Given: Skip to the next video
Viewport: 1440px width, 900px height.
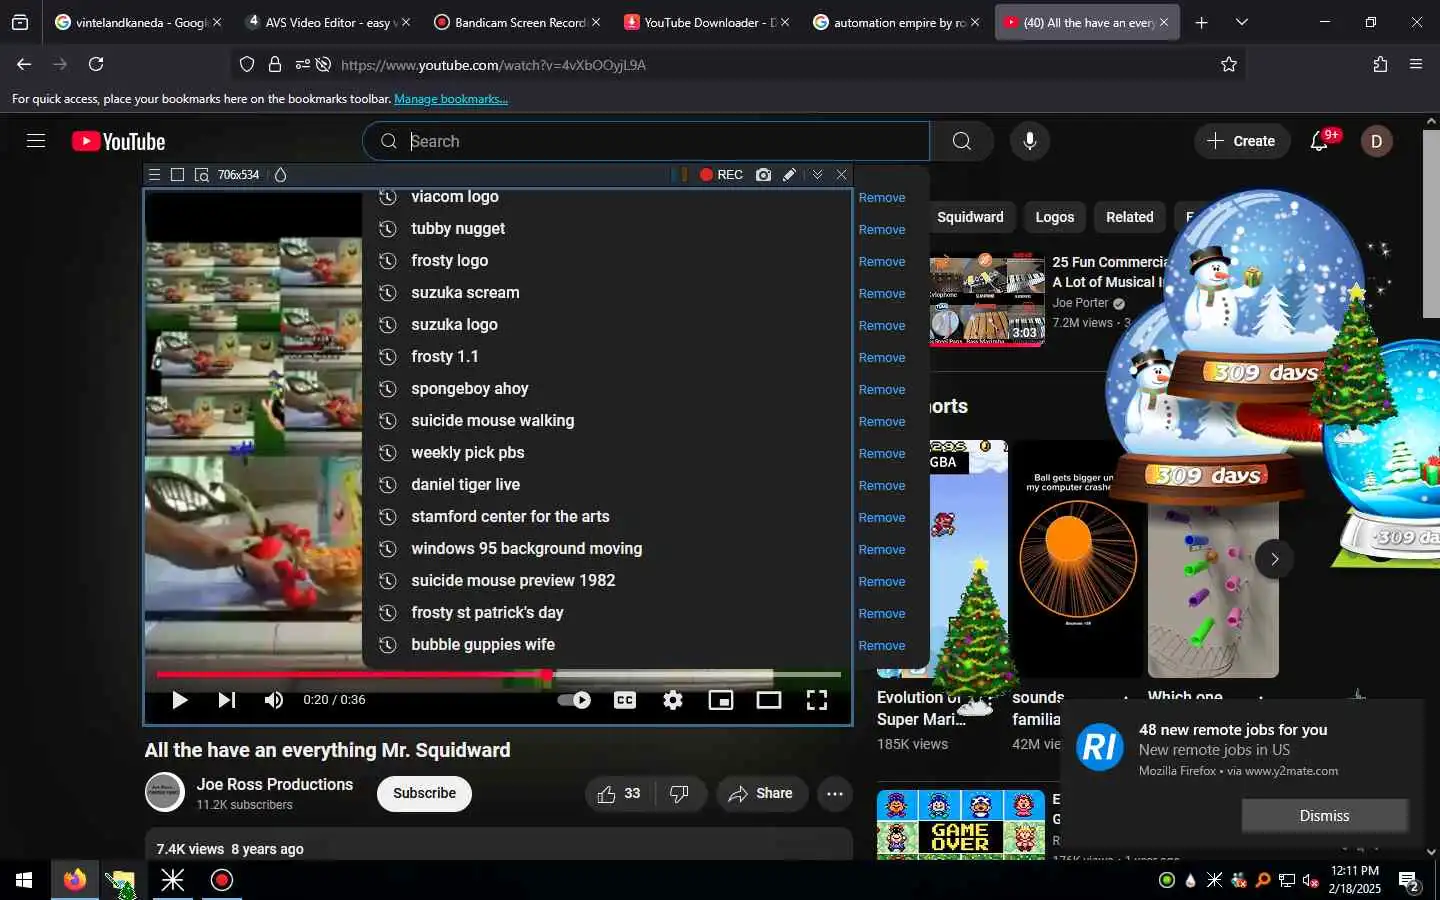Looking at the screenshot, I should [227, 700].
